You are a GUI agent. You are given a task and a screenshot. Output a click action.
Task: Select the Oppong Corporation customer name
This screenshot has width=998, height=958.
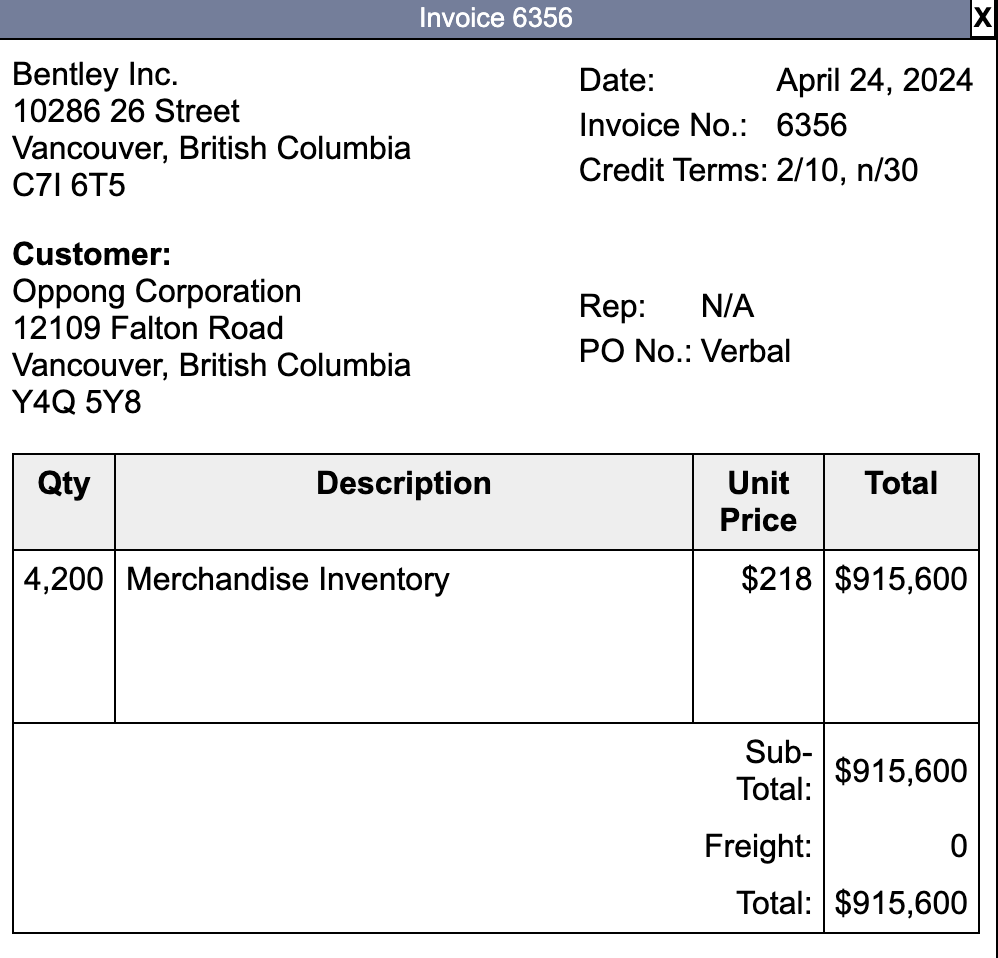pos(155,291)
